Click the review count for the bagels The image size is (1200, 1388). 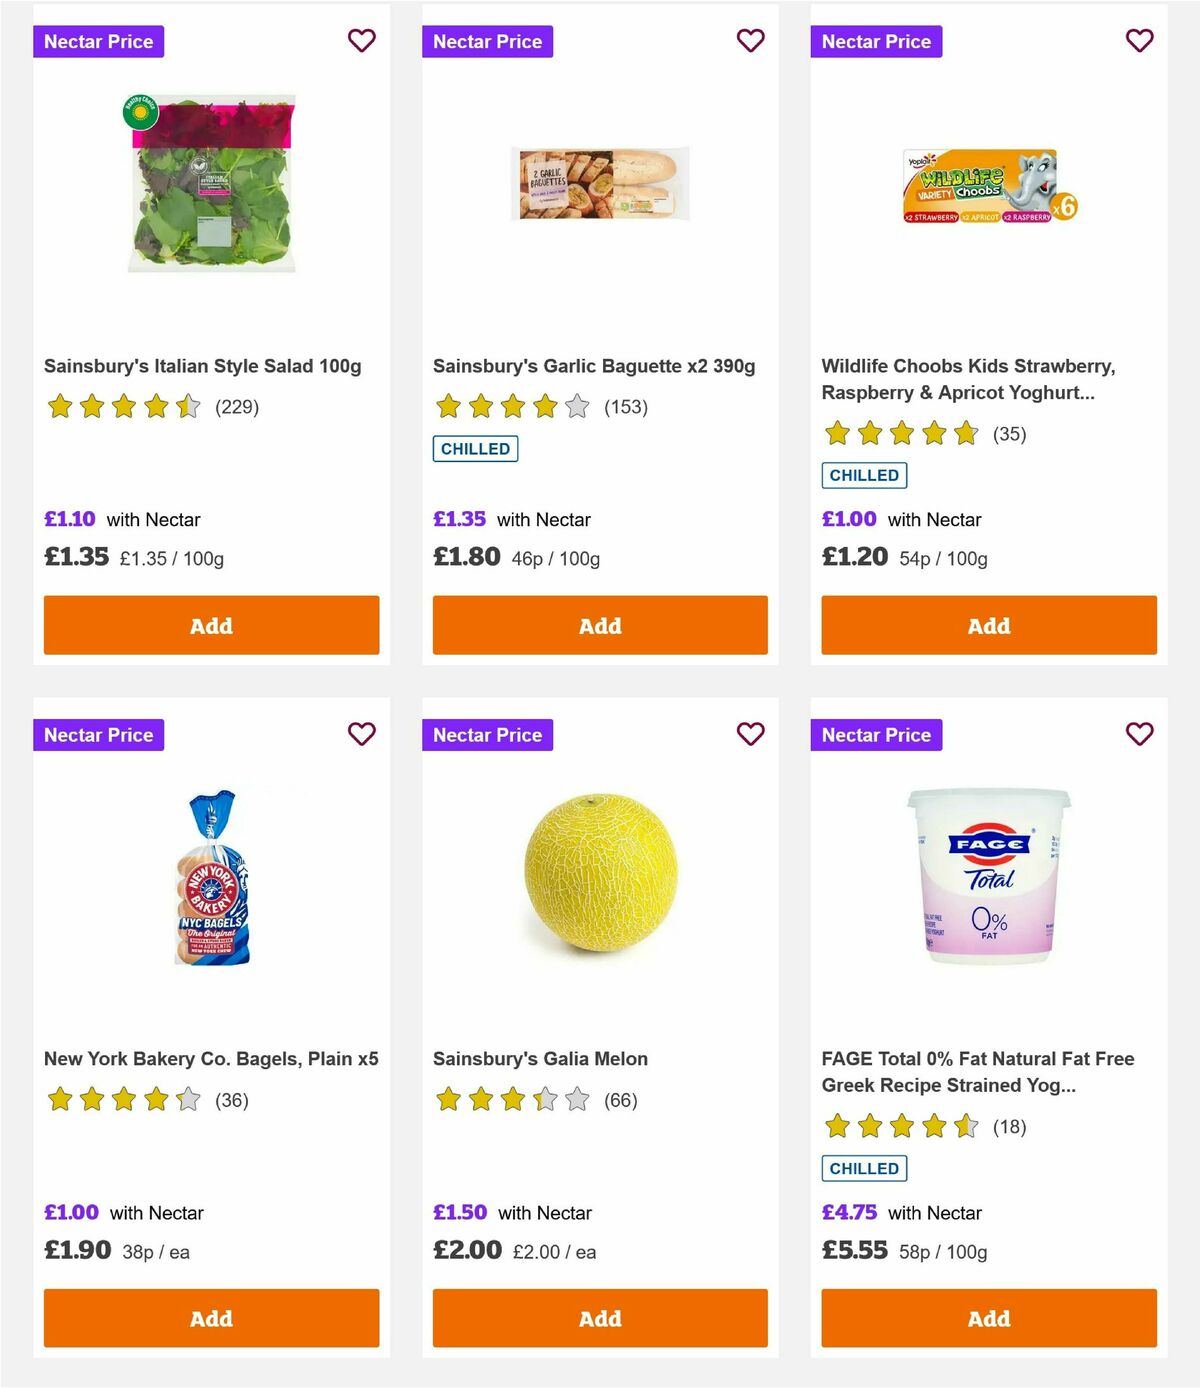(x=230, y=1100)
